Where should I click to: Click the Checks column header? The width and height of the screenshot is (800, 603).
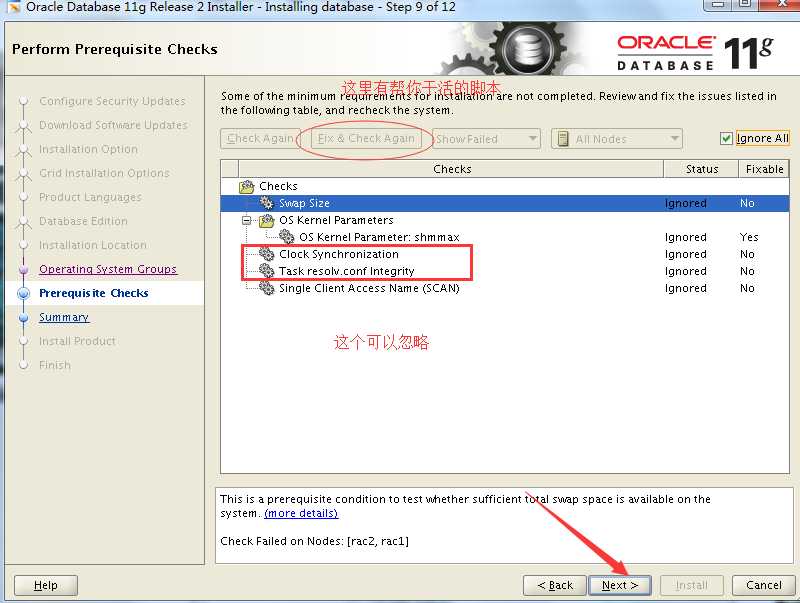tap(452, 169)
